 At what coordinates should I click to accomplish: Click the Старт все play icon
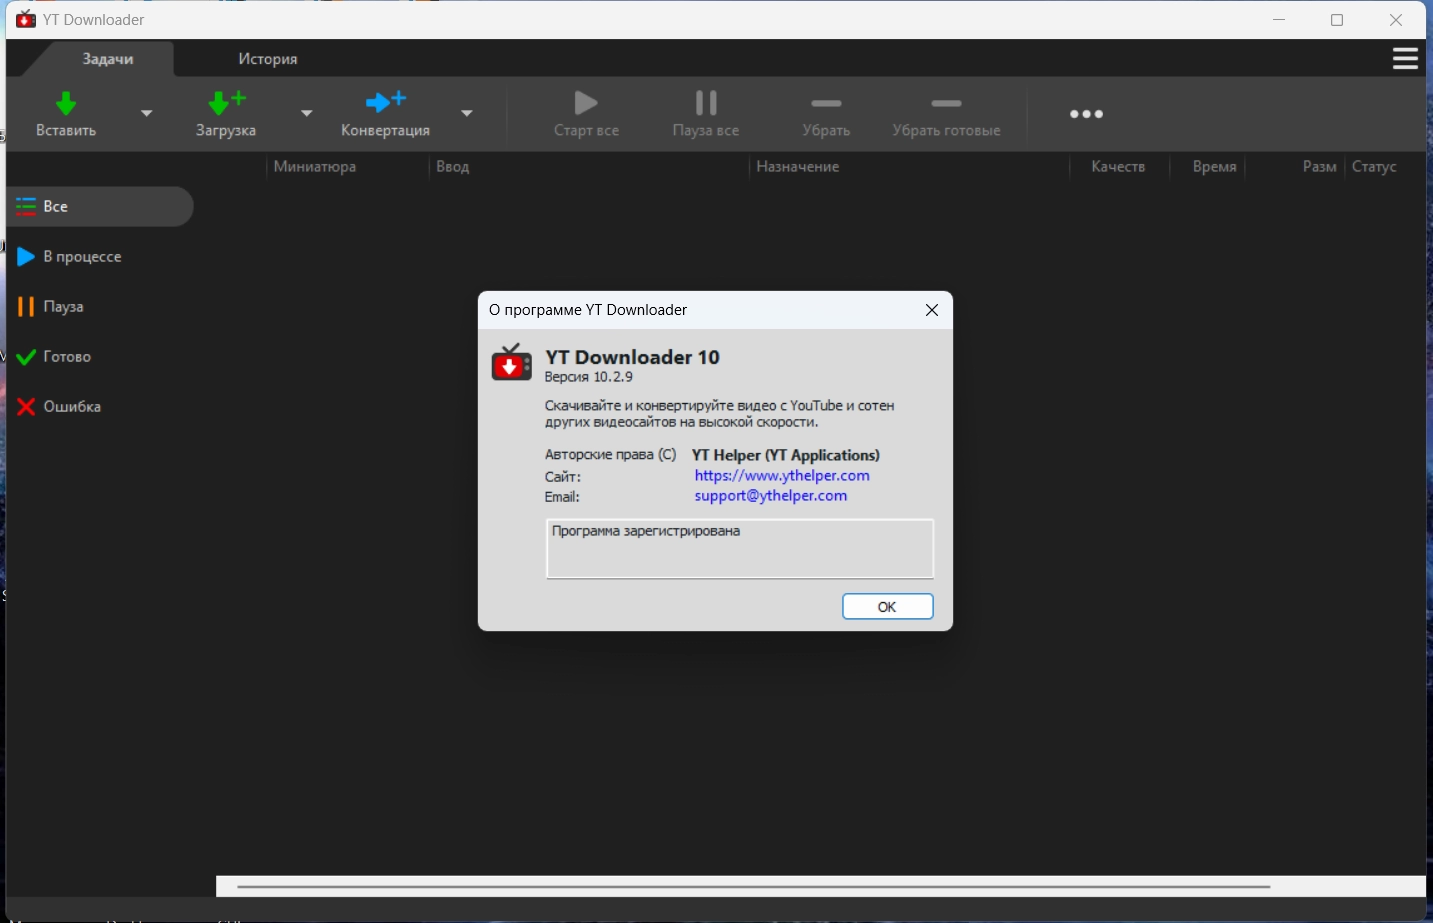click(586, 102)
